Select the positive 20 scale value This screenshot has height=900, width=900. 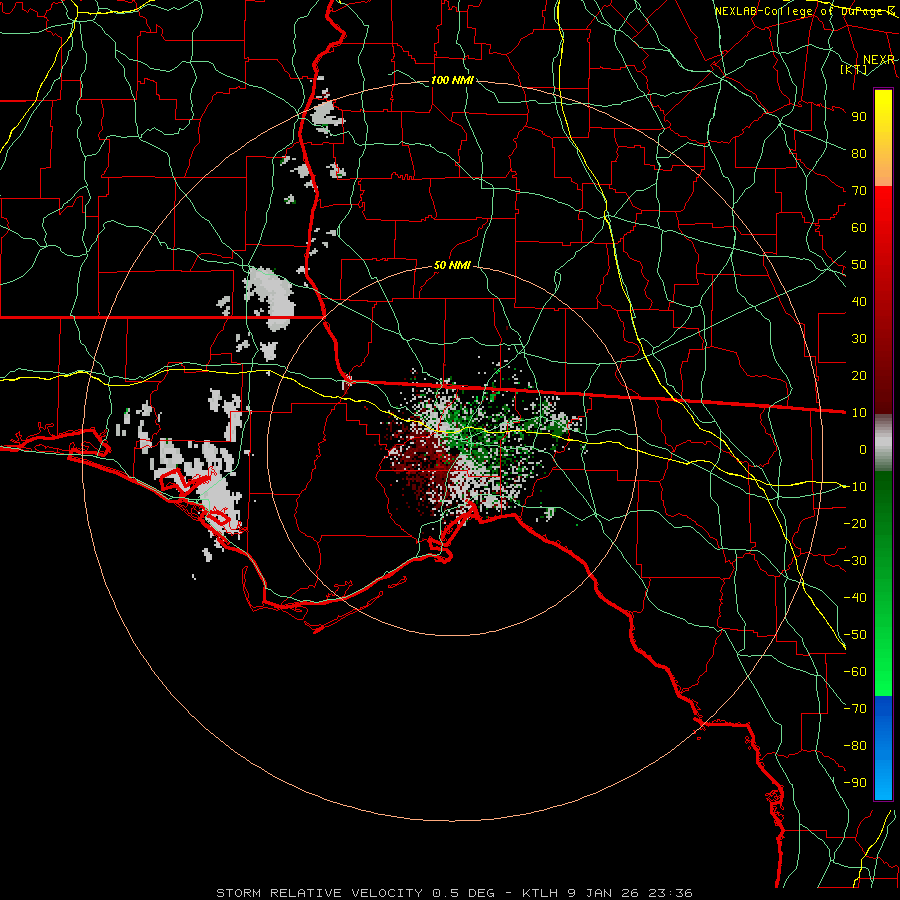click(x=859, y=375)
